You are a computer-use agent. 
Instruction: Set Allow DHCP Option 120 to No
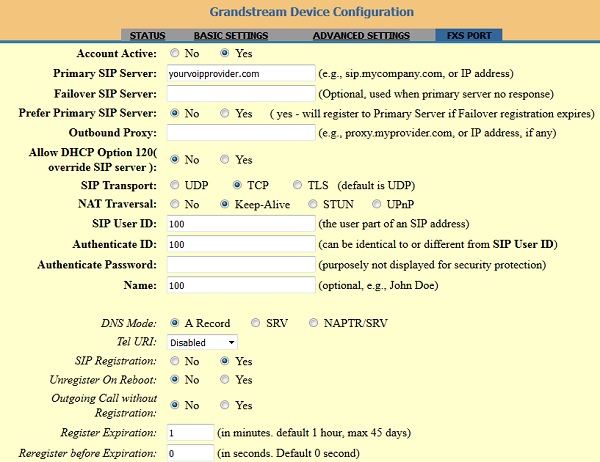pyautogui.click(x=174, y=159)
